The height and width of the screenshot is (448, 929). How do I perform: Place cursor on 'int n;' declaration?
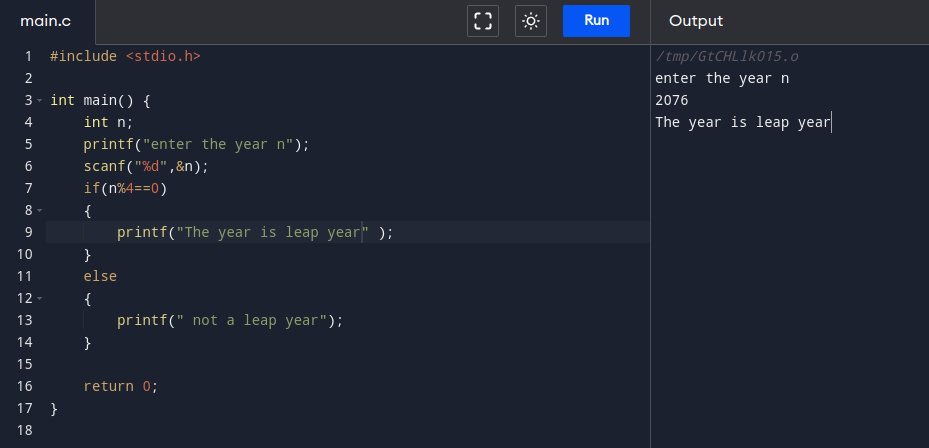coord(108,122)
